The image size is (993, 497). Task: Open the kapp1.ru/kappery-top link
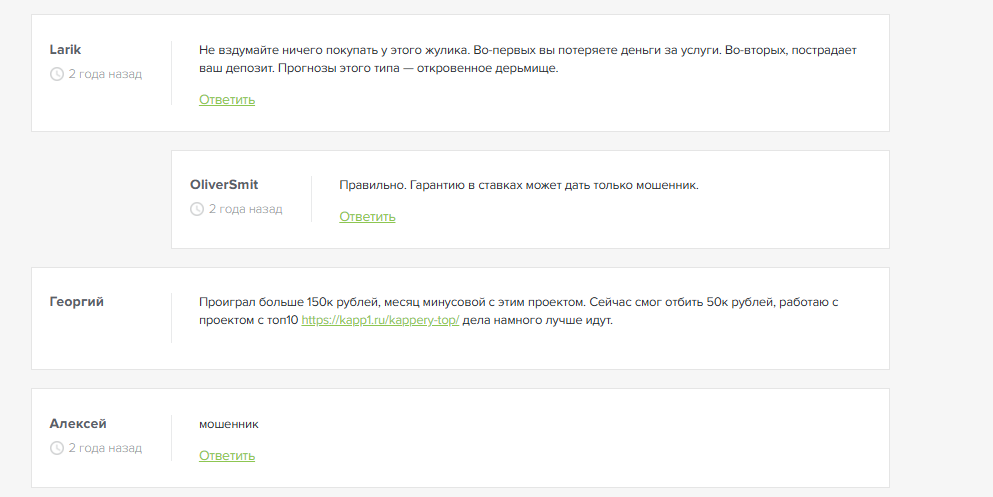pyautogui.click(x=380, y=321)
